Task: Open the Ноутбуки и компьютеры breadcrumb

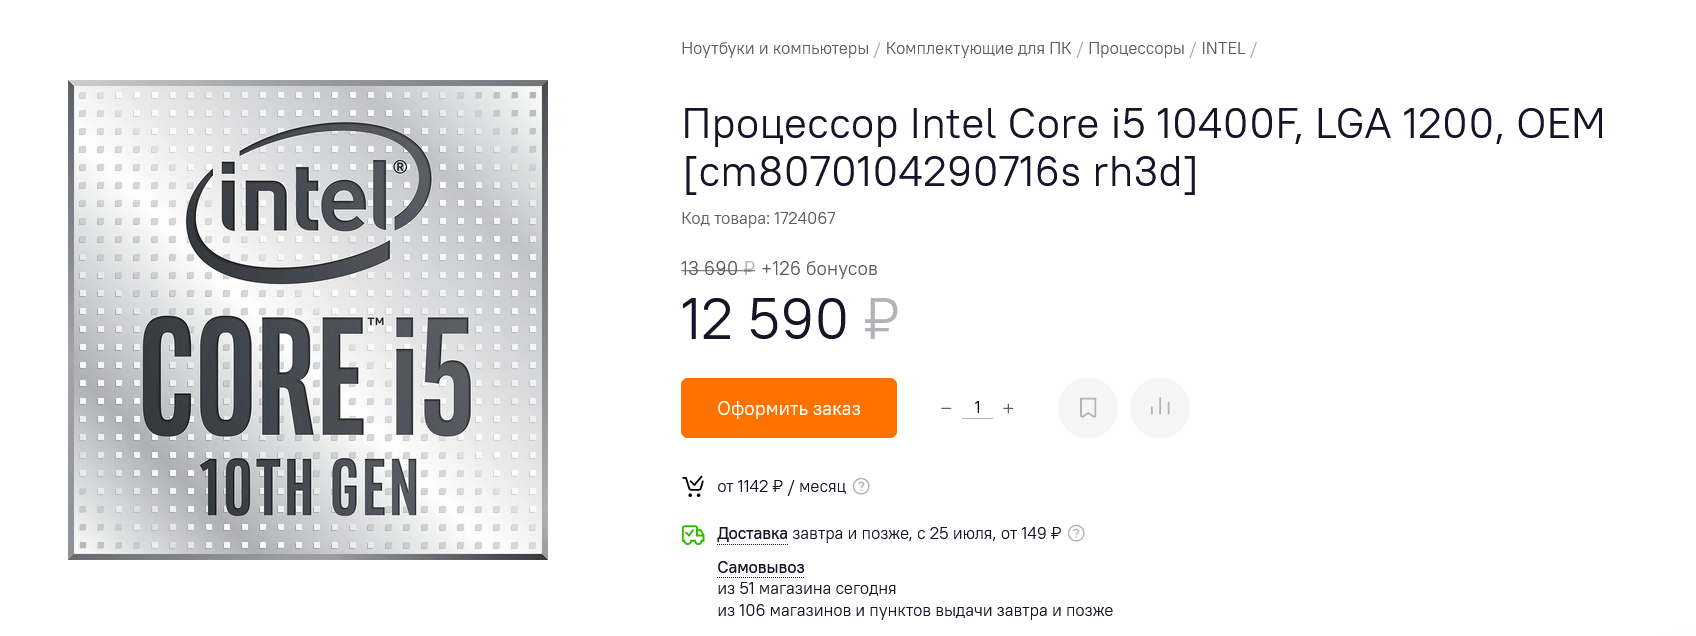Action: point(775,48)
